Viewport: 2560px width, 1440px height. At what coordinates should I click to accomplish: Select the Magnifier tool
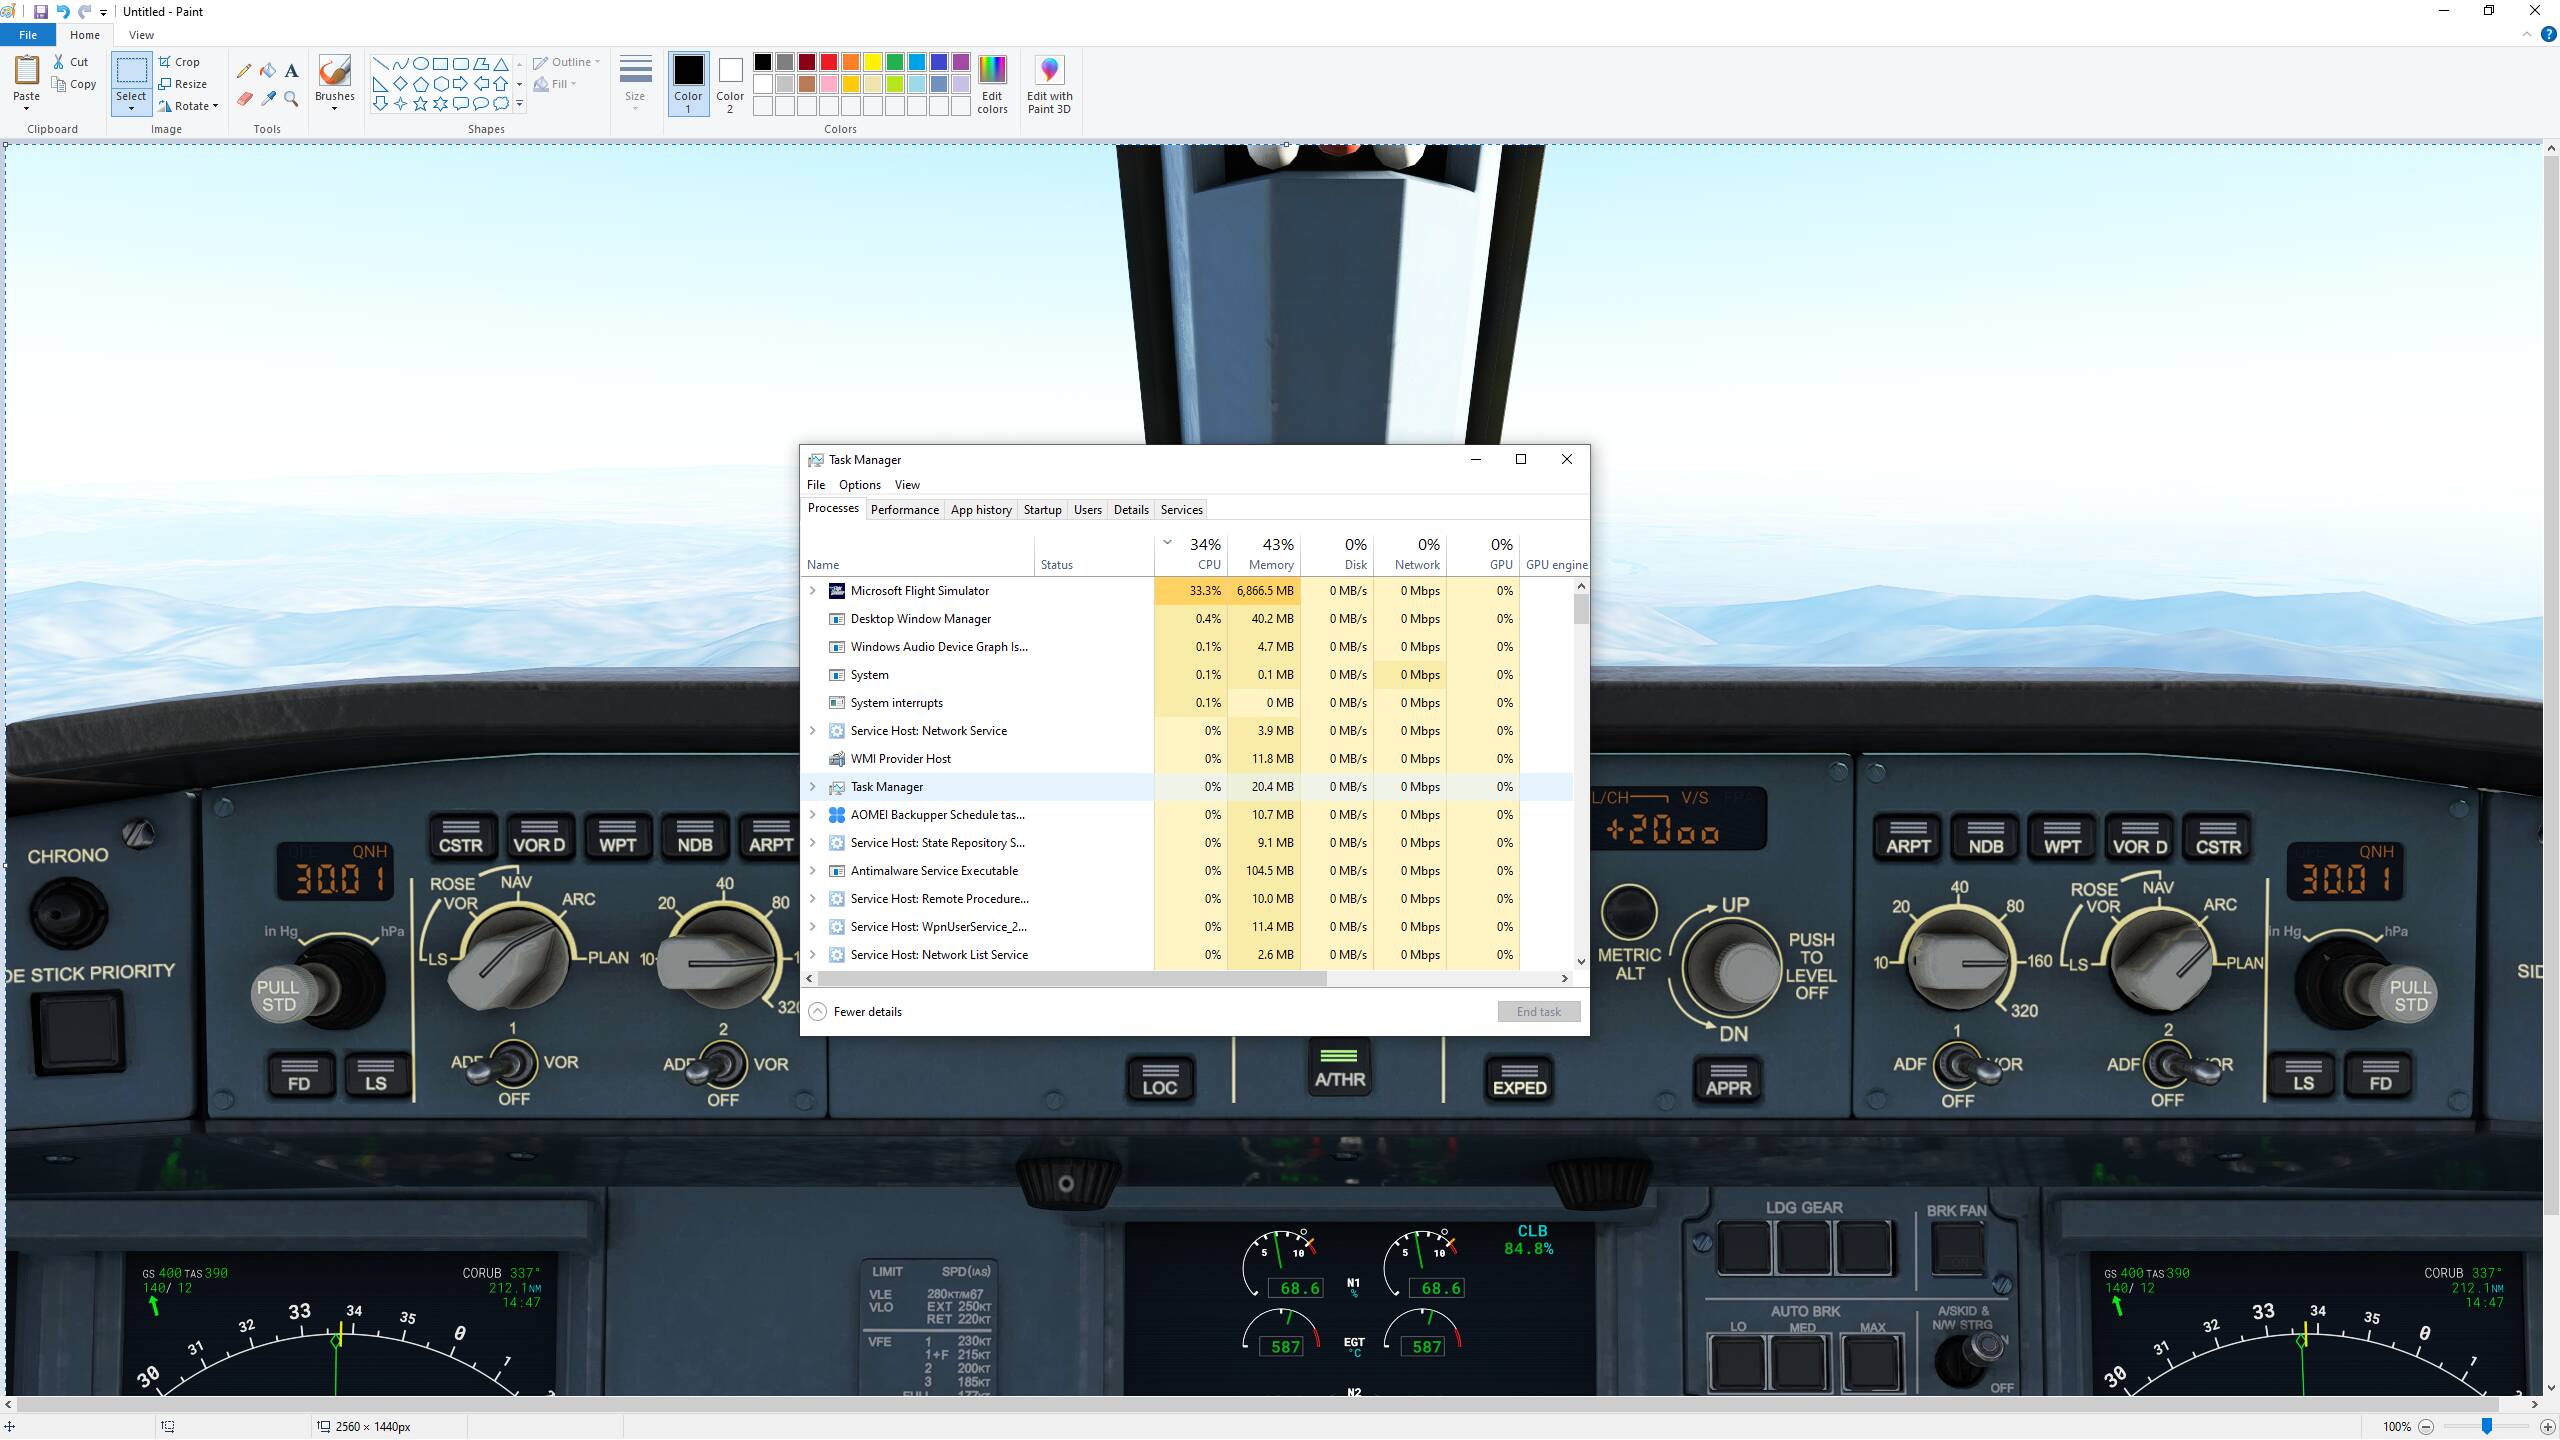pyautogui.click(x=291, y=99)
